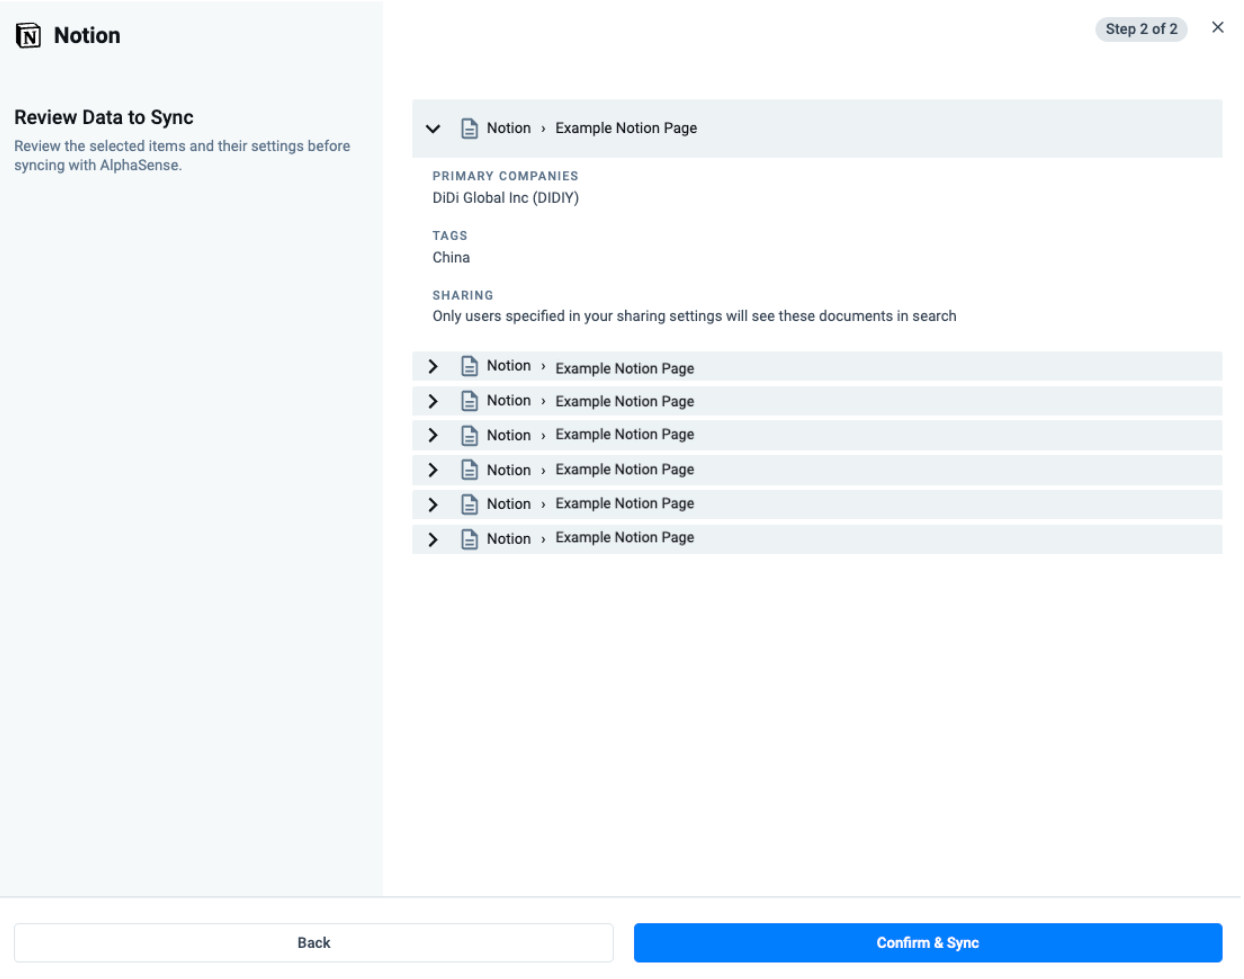This screenshot has height=979, width=1244.
Task: Expand the last Notion page row
Action: [433, 540]
